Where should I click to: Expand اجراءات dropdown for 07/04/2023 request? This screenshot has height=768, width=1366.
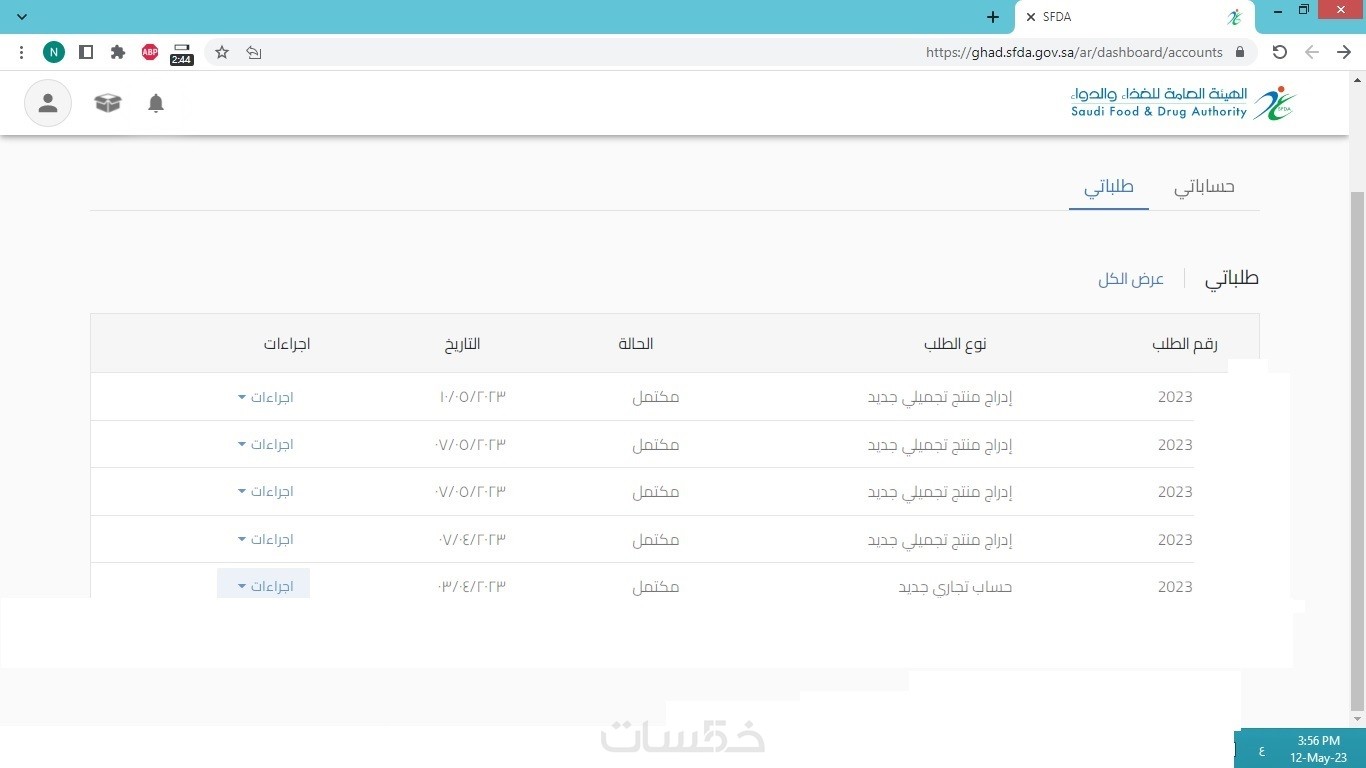pos(265,539)
